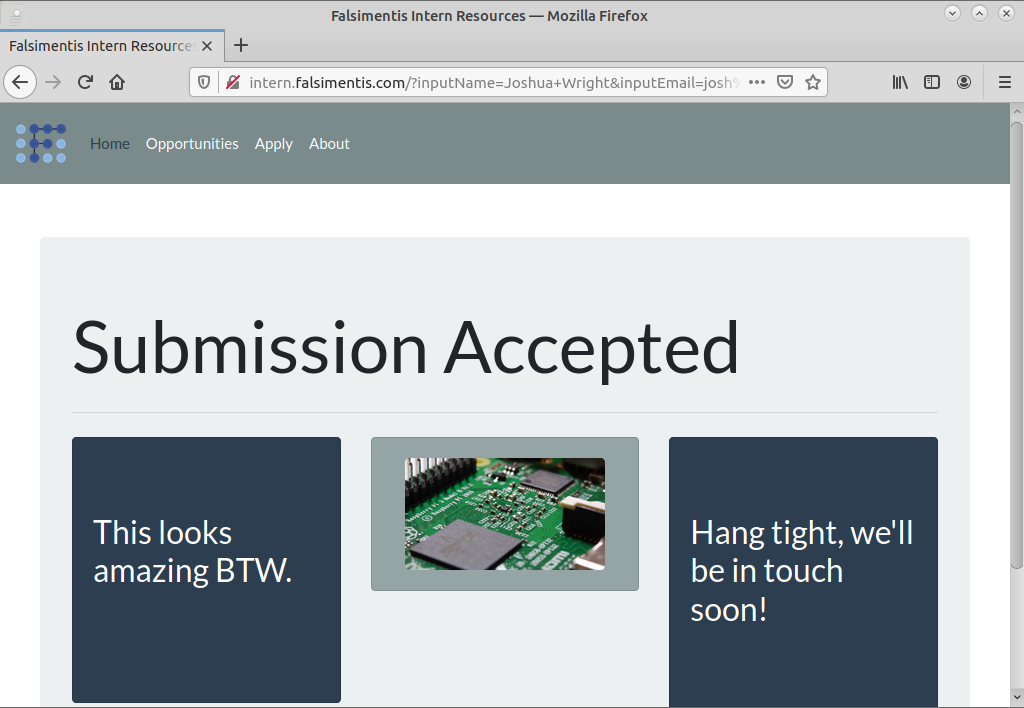View insecure connection padlock details
This screenshot has width=1024, height=708.
click(232, 82)
